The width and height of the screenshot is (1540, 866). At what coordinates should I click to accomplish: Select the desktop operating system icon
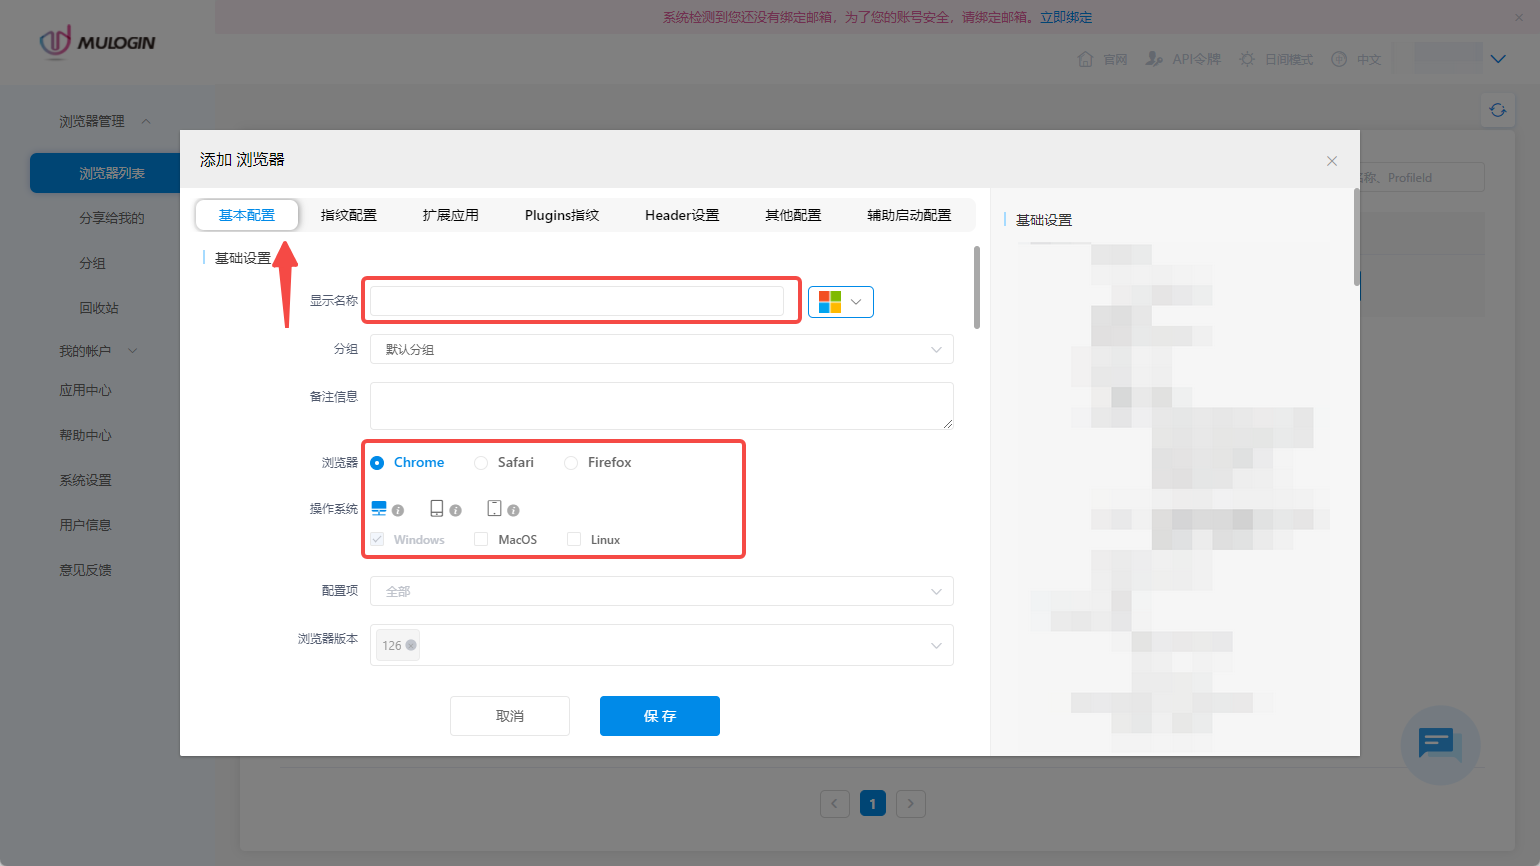click(379, 508)
